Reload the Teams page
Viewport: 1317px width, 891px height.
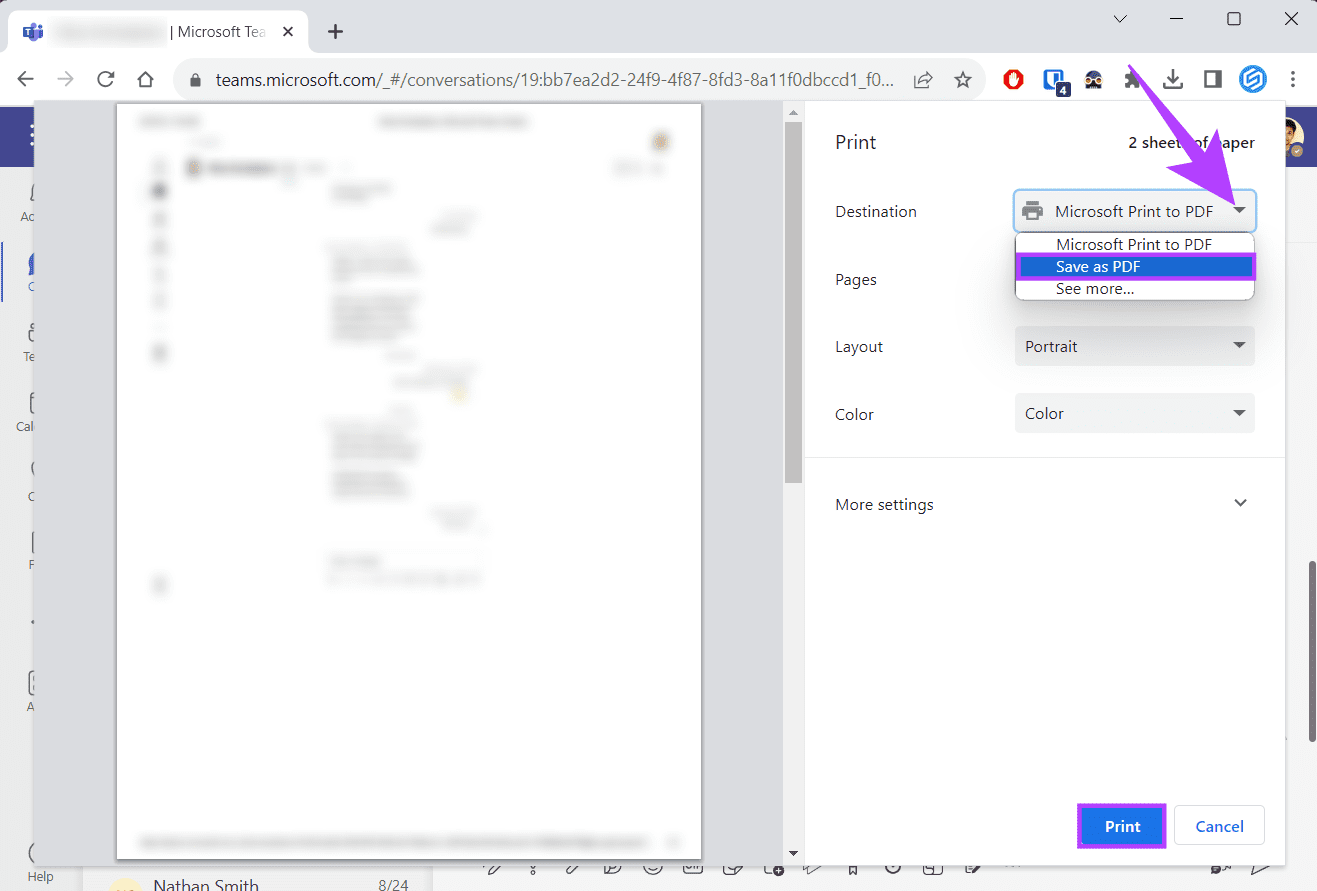click(x=106, y=79)
